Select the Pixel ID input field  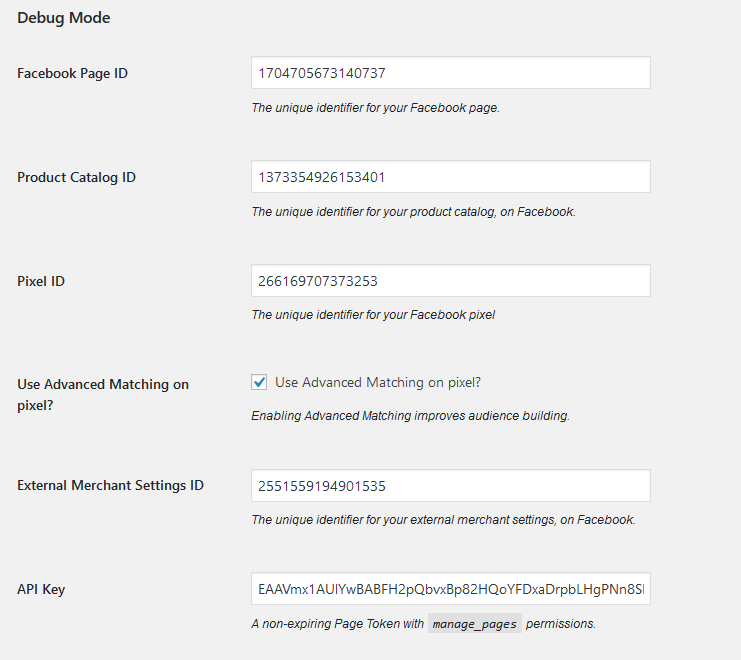click(x=450, y=281)
